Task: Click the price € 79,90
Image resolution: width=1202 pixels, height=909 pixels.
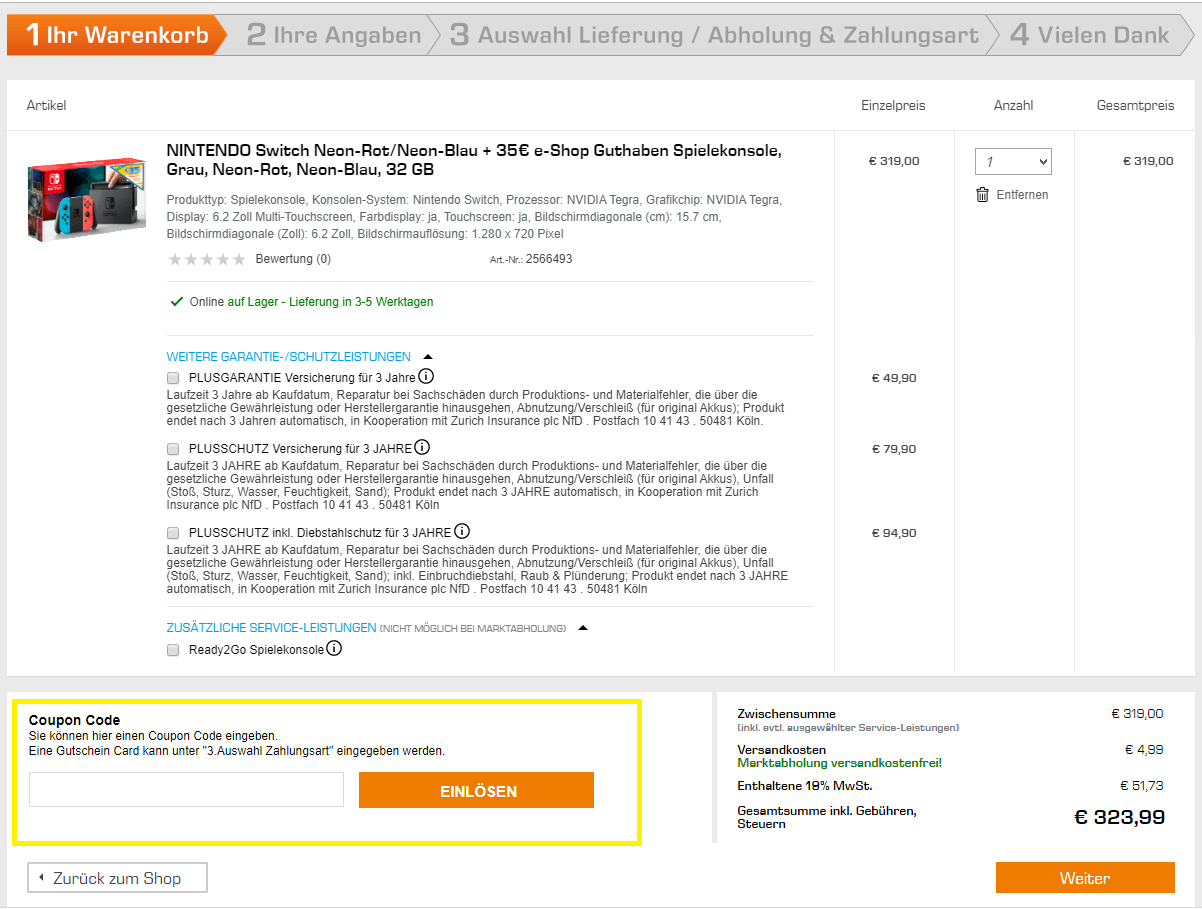Action: 894,449
